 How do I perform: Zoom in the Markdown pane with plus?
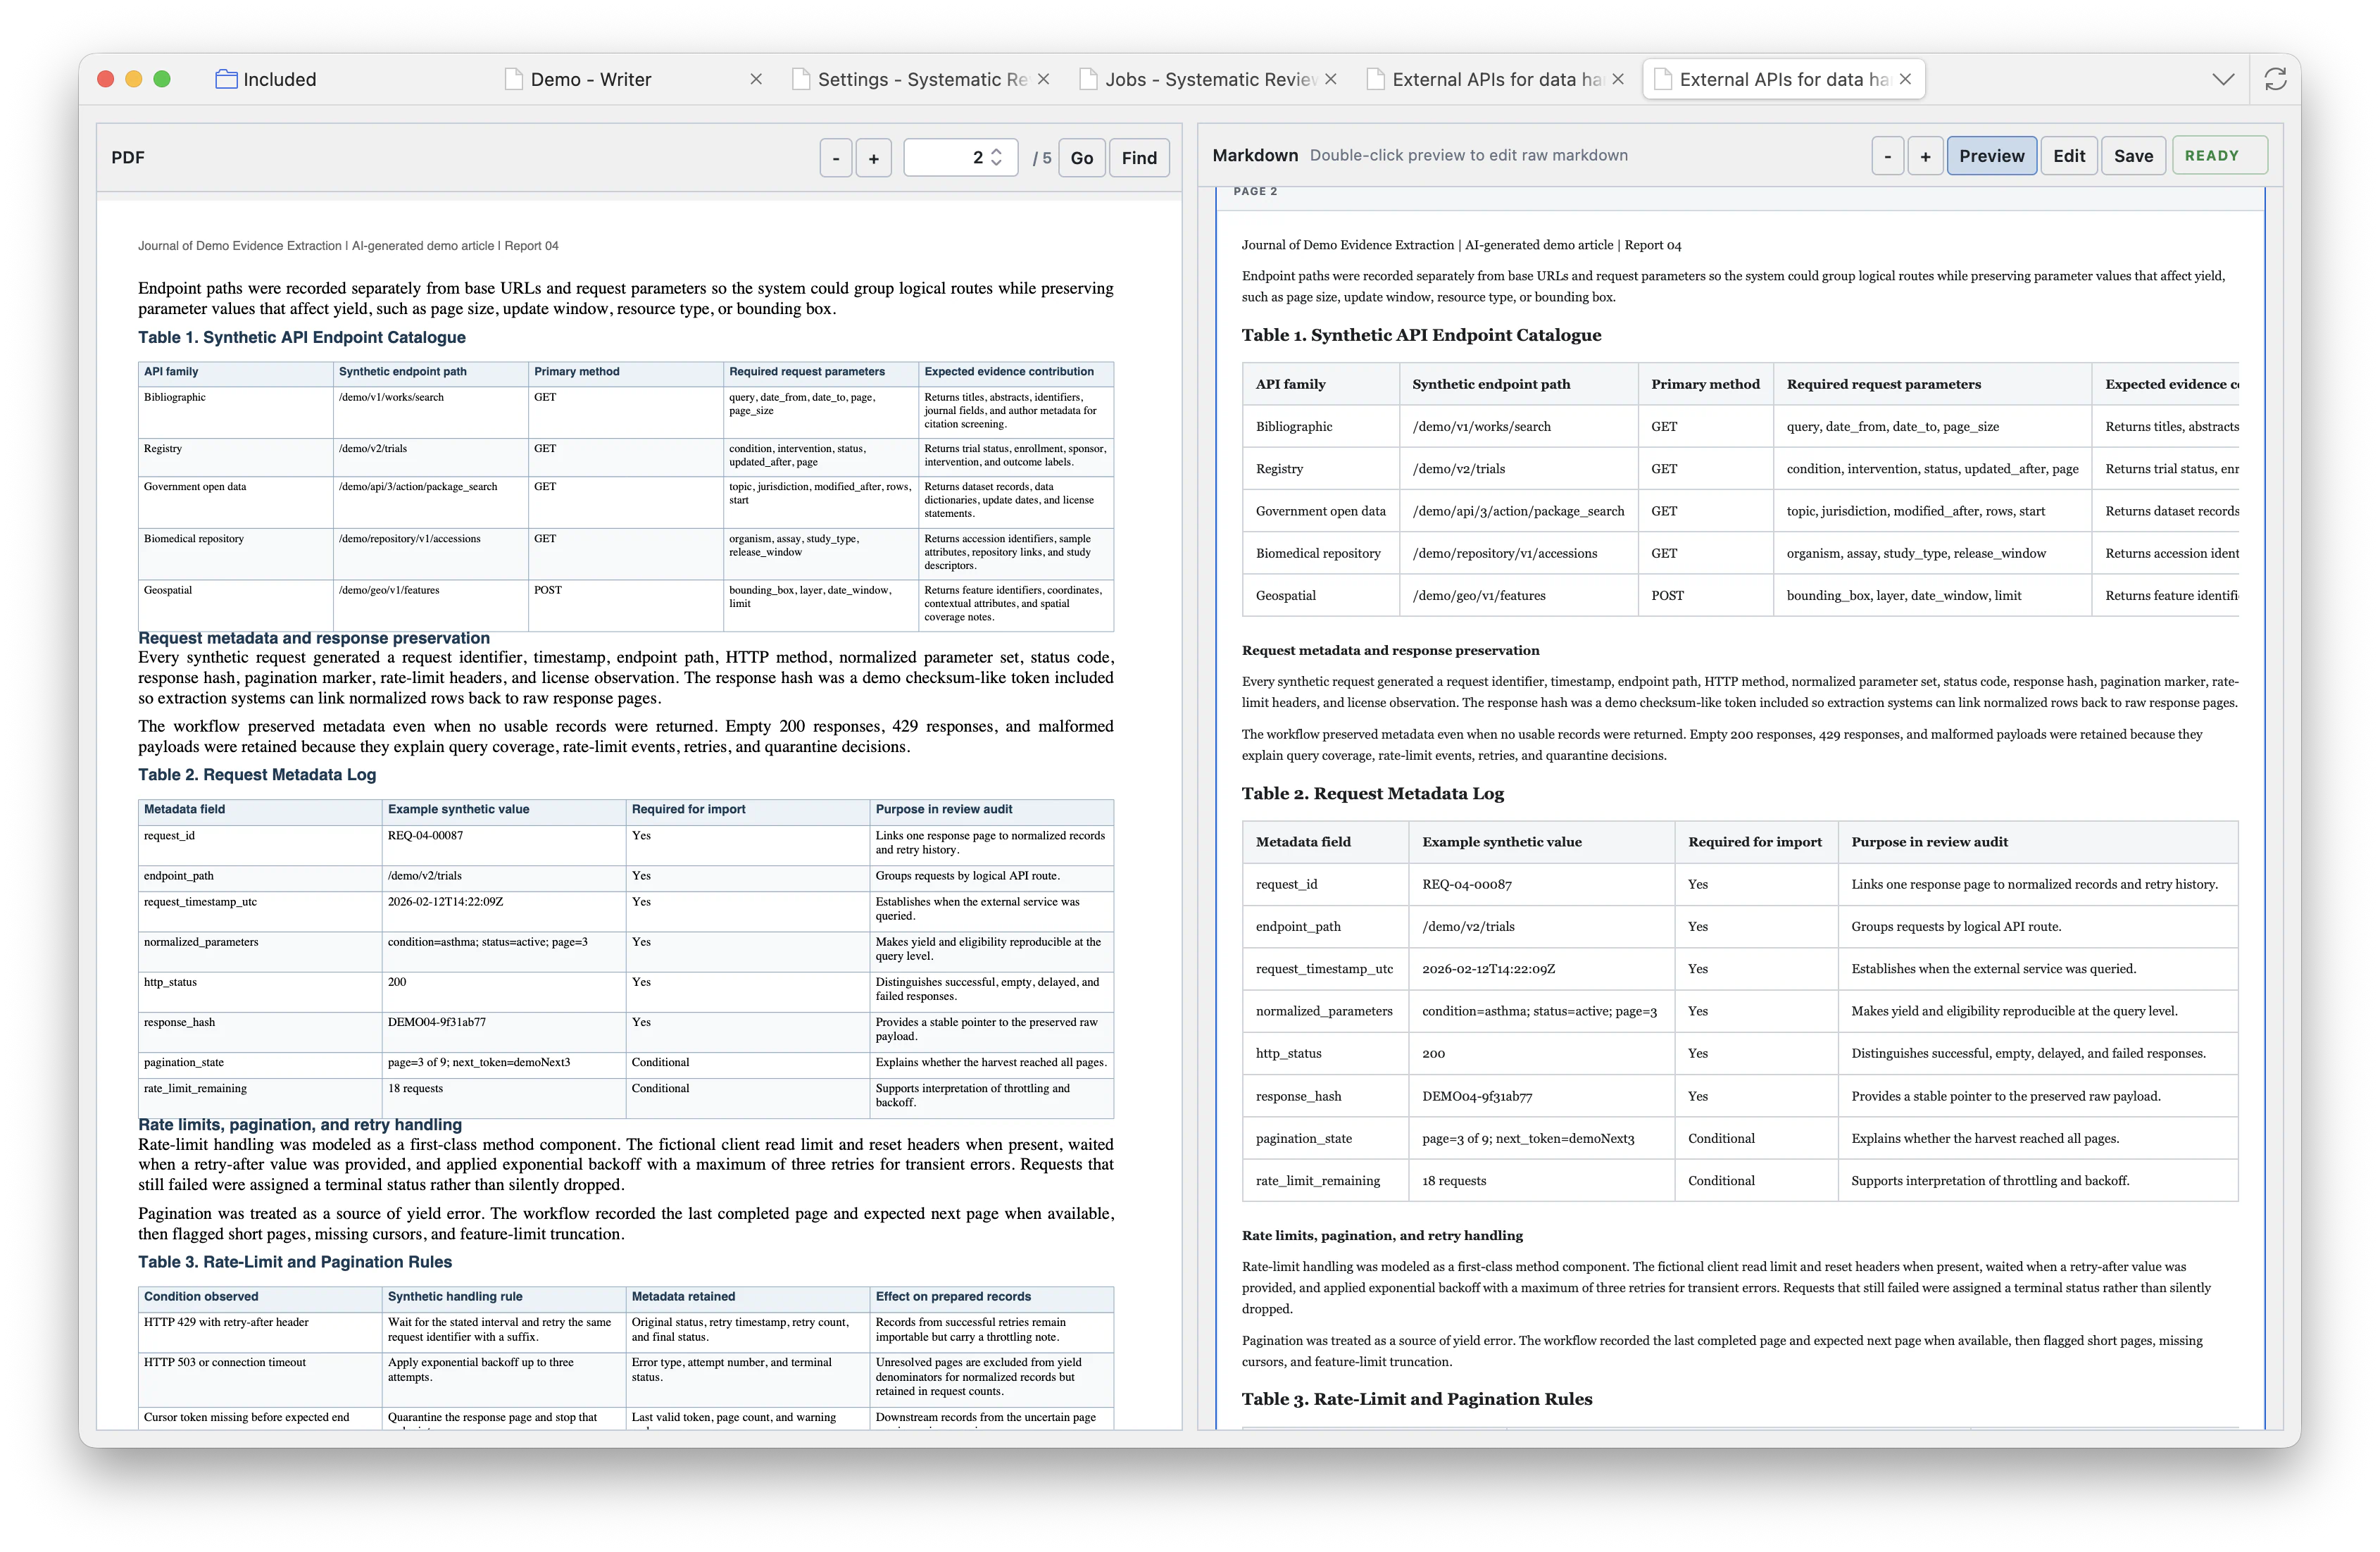coord(1925,156)
